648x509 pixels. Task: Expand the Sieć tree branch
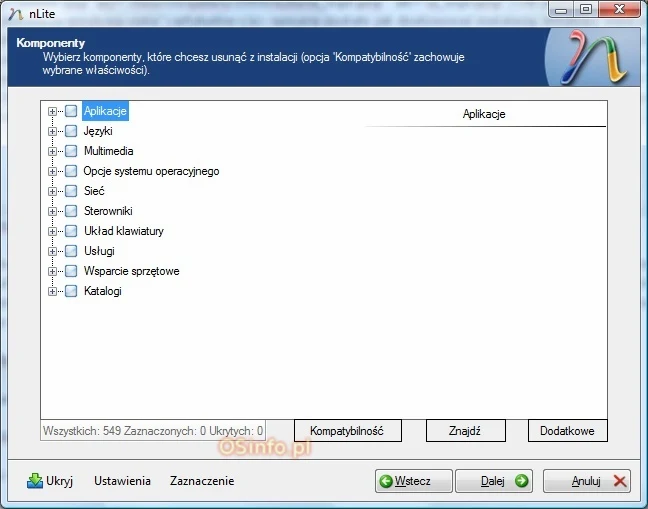click(x=53, y=191)
